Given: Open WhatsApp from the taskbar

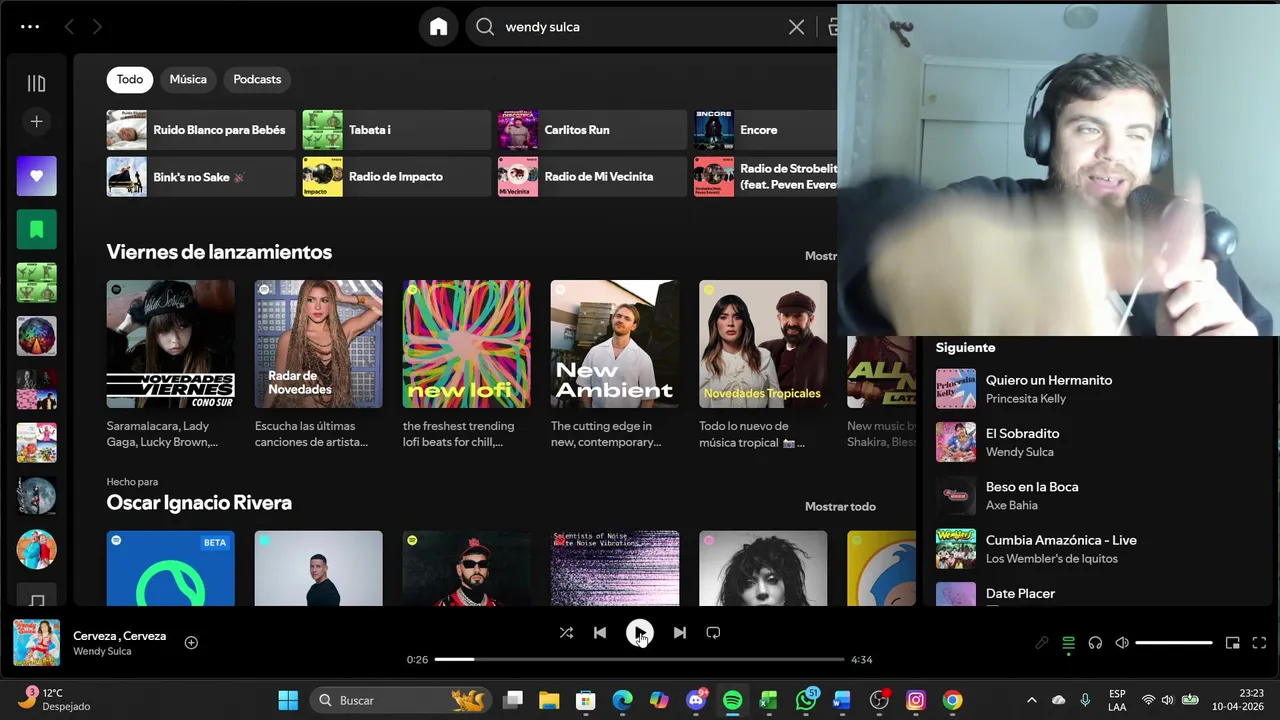Looking at the screenshot, I should (806, 700).
